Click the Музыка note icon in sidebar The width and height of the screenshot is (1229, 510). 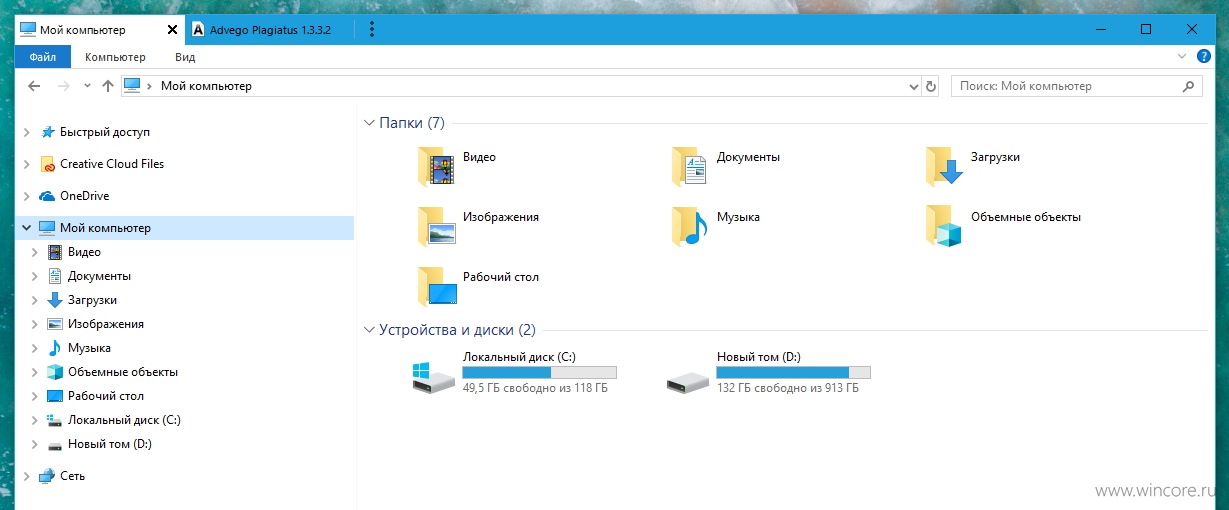(55, 348)
